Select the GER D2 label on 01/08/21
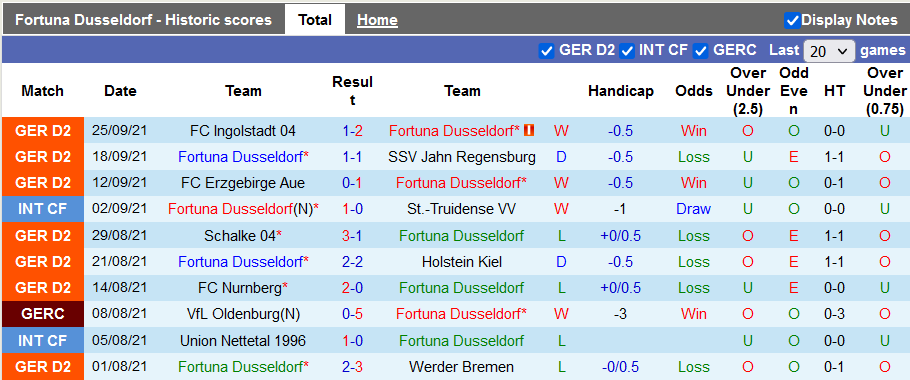The image size is (910, 380). click(x=43, y=367)
